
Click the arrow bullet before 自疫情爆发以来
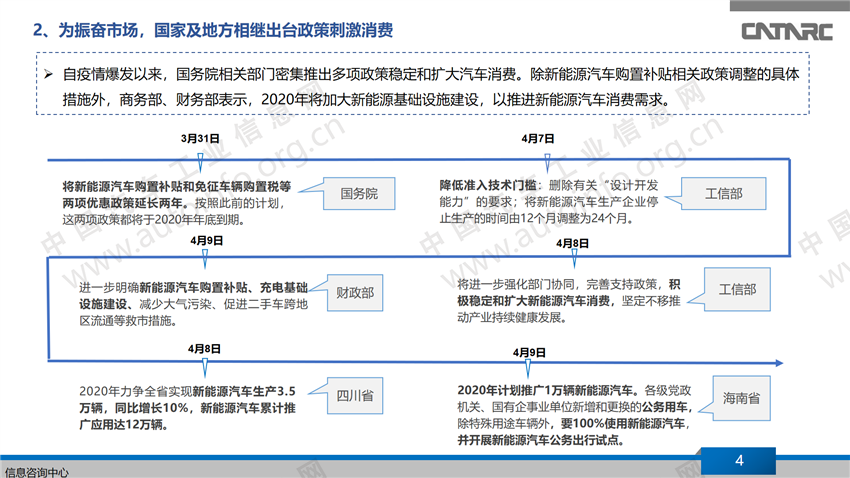click(x=48, y=74)
